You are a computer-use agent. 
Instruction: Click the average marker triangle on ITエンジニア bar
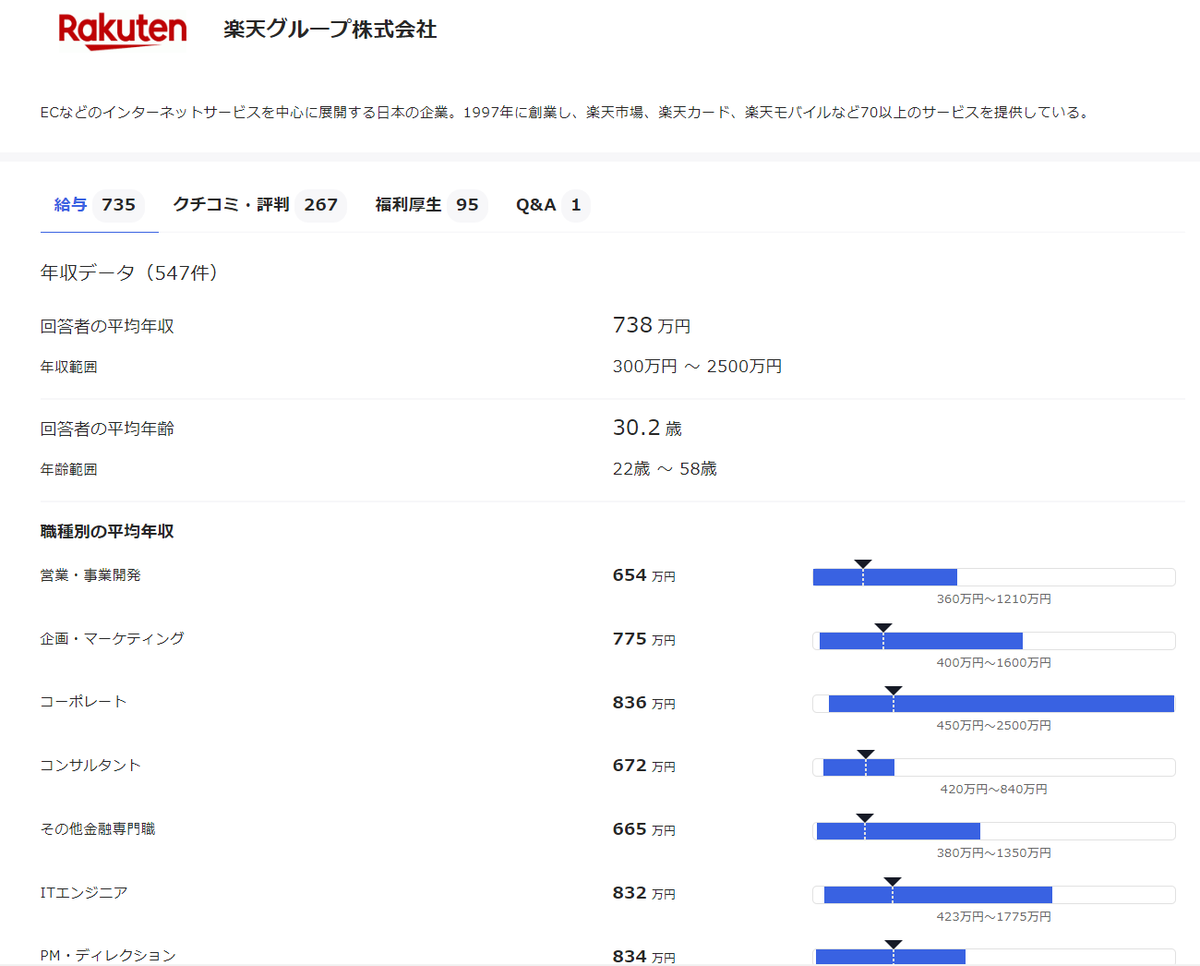click(x=893, y=881)
